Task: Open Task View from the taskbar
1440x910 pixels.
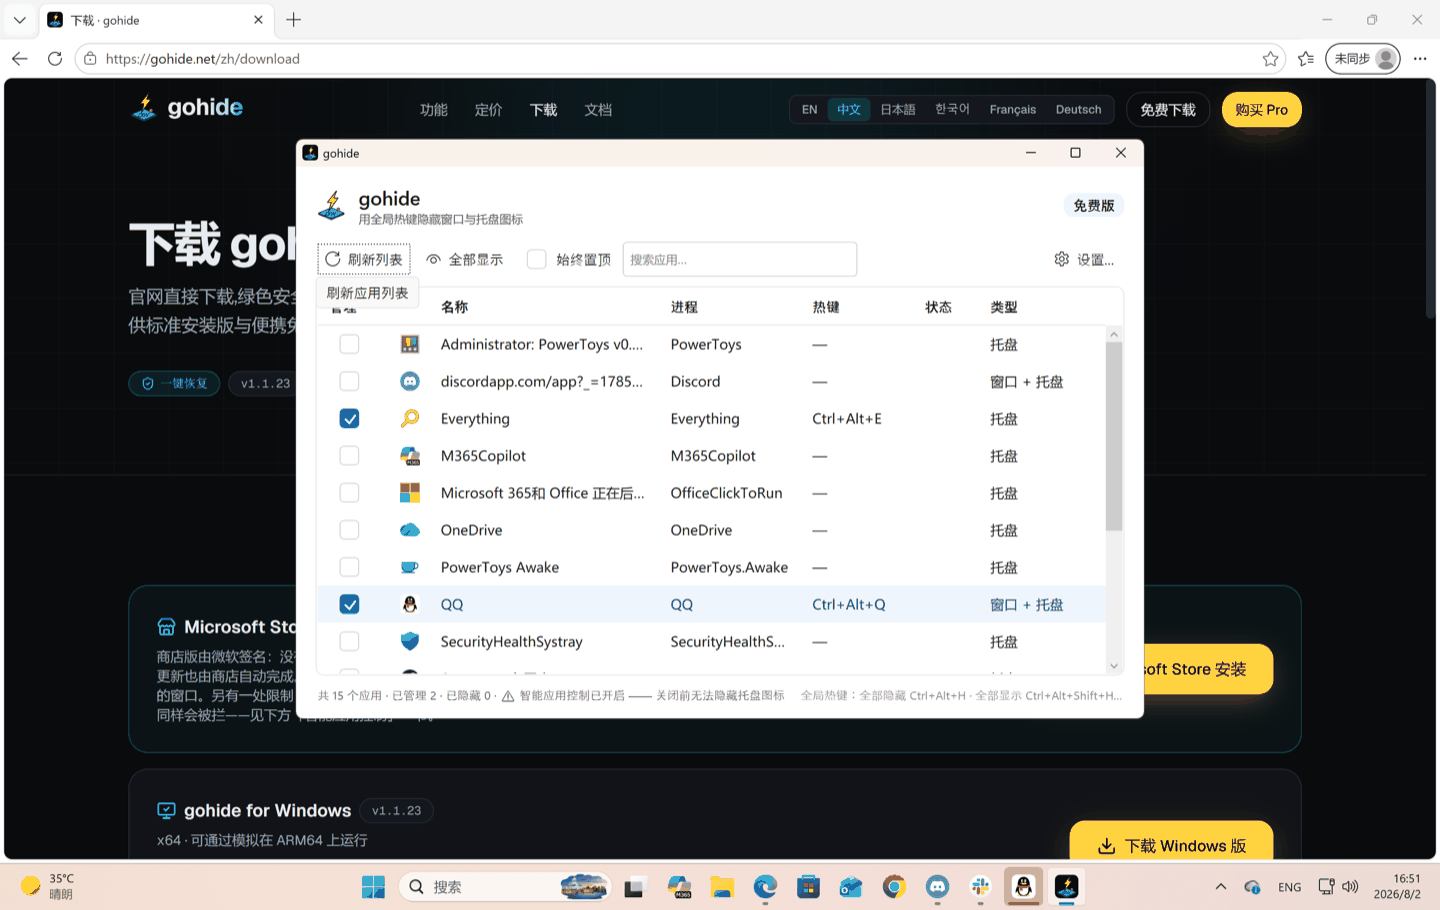Action: click(x=635, y=887)
